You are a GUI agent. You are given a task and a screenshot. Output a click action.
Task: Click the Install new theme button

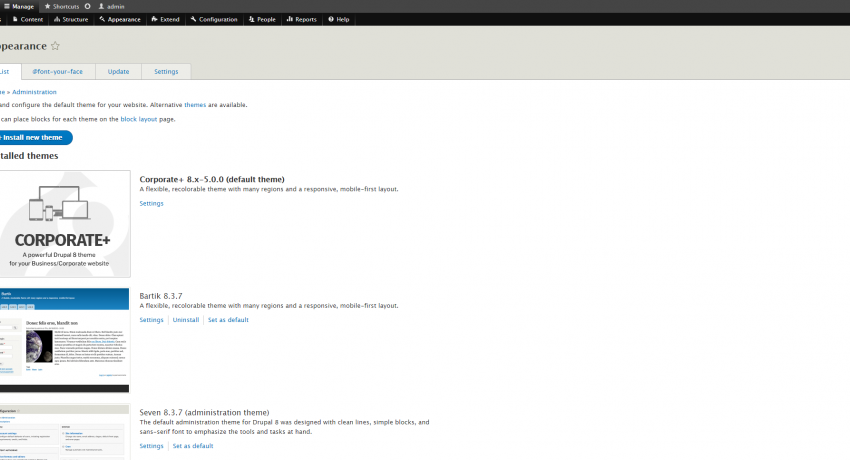pyautogui.click(x=34, y=138)
